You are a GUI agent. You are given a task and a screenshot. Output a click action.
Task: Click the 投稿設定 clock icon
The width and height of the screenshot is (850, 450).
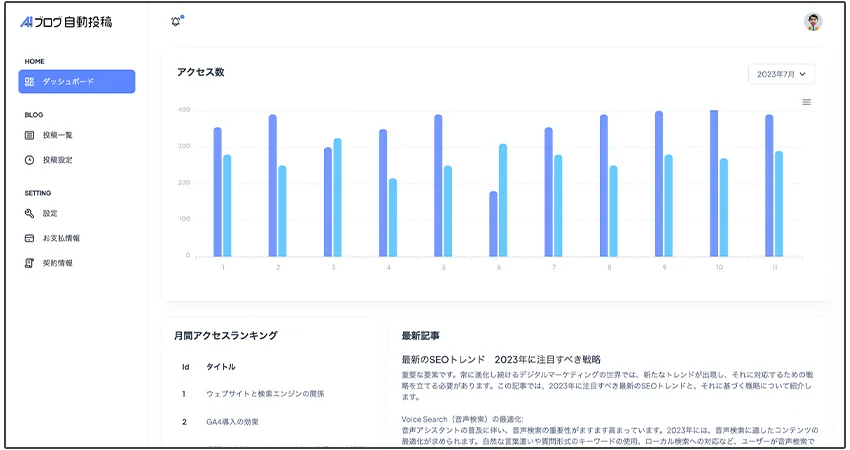(x=30, y=160)
